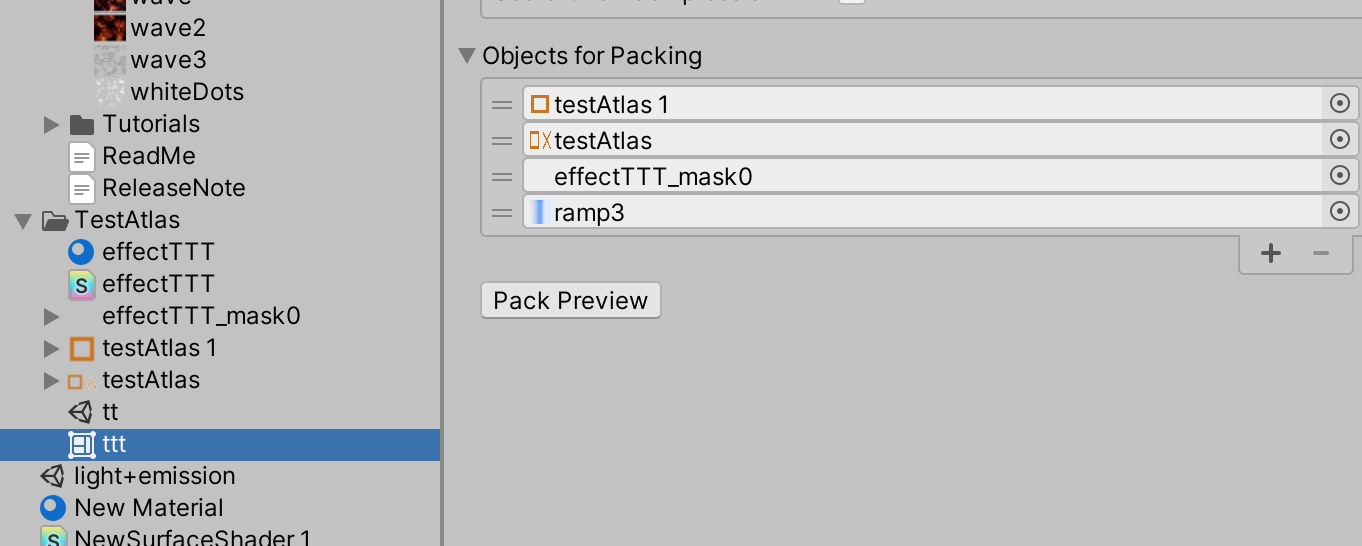Open object picker for ramp3 row
1362x546 pixels.
click(1340, 211)
